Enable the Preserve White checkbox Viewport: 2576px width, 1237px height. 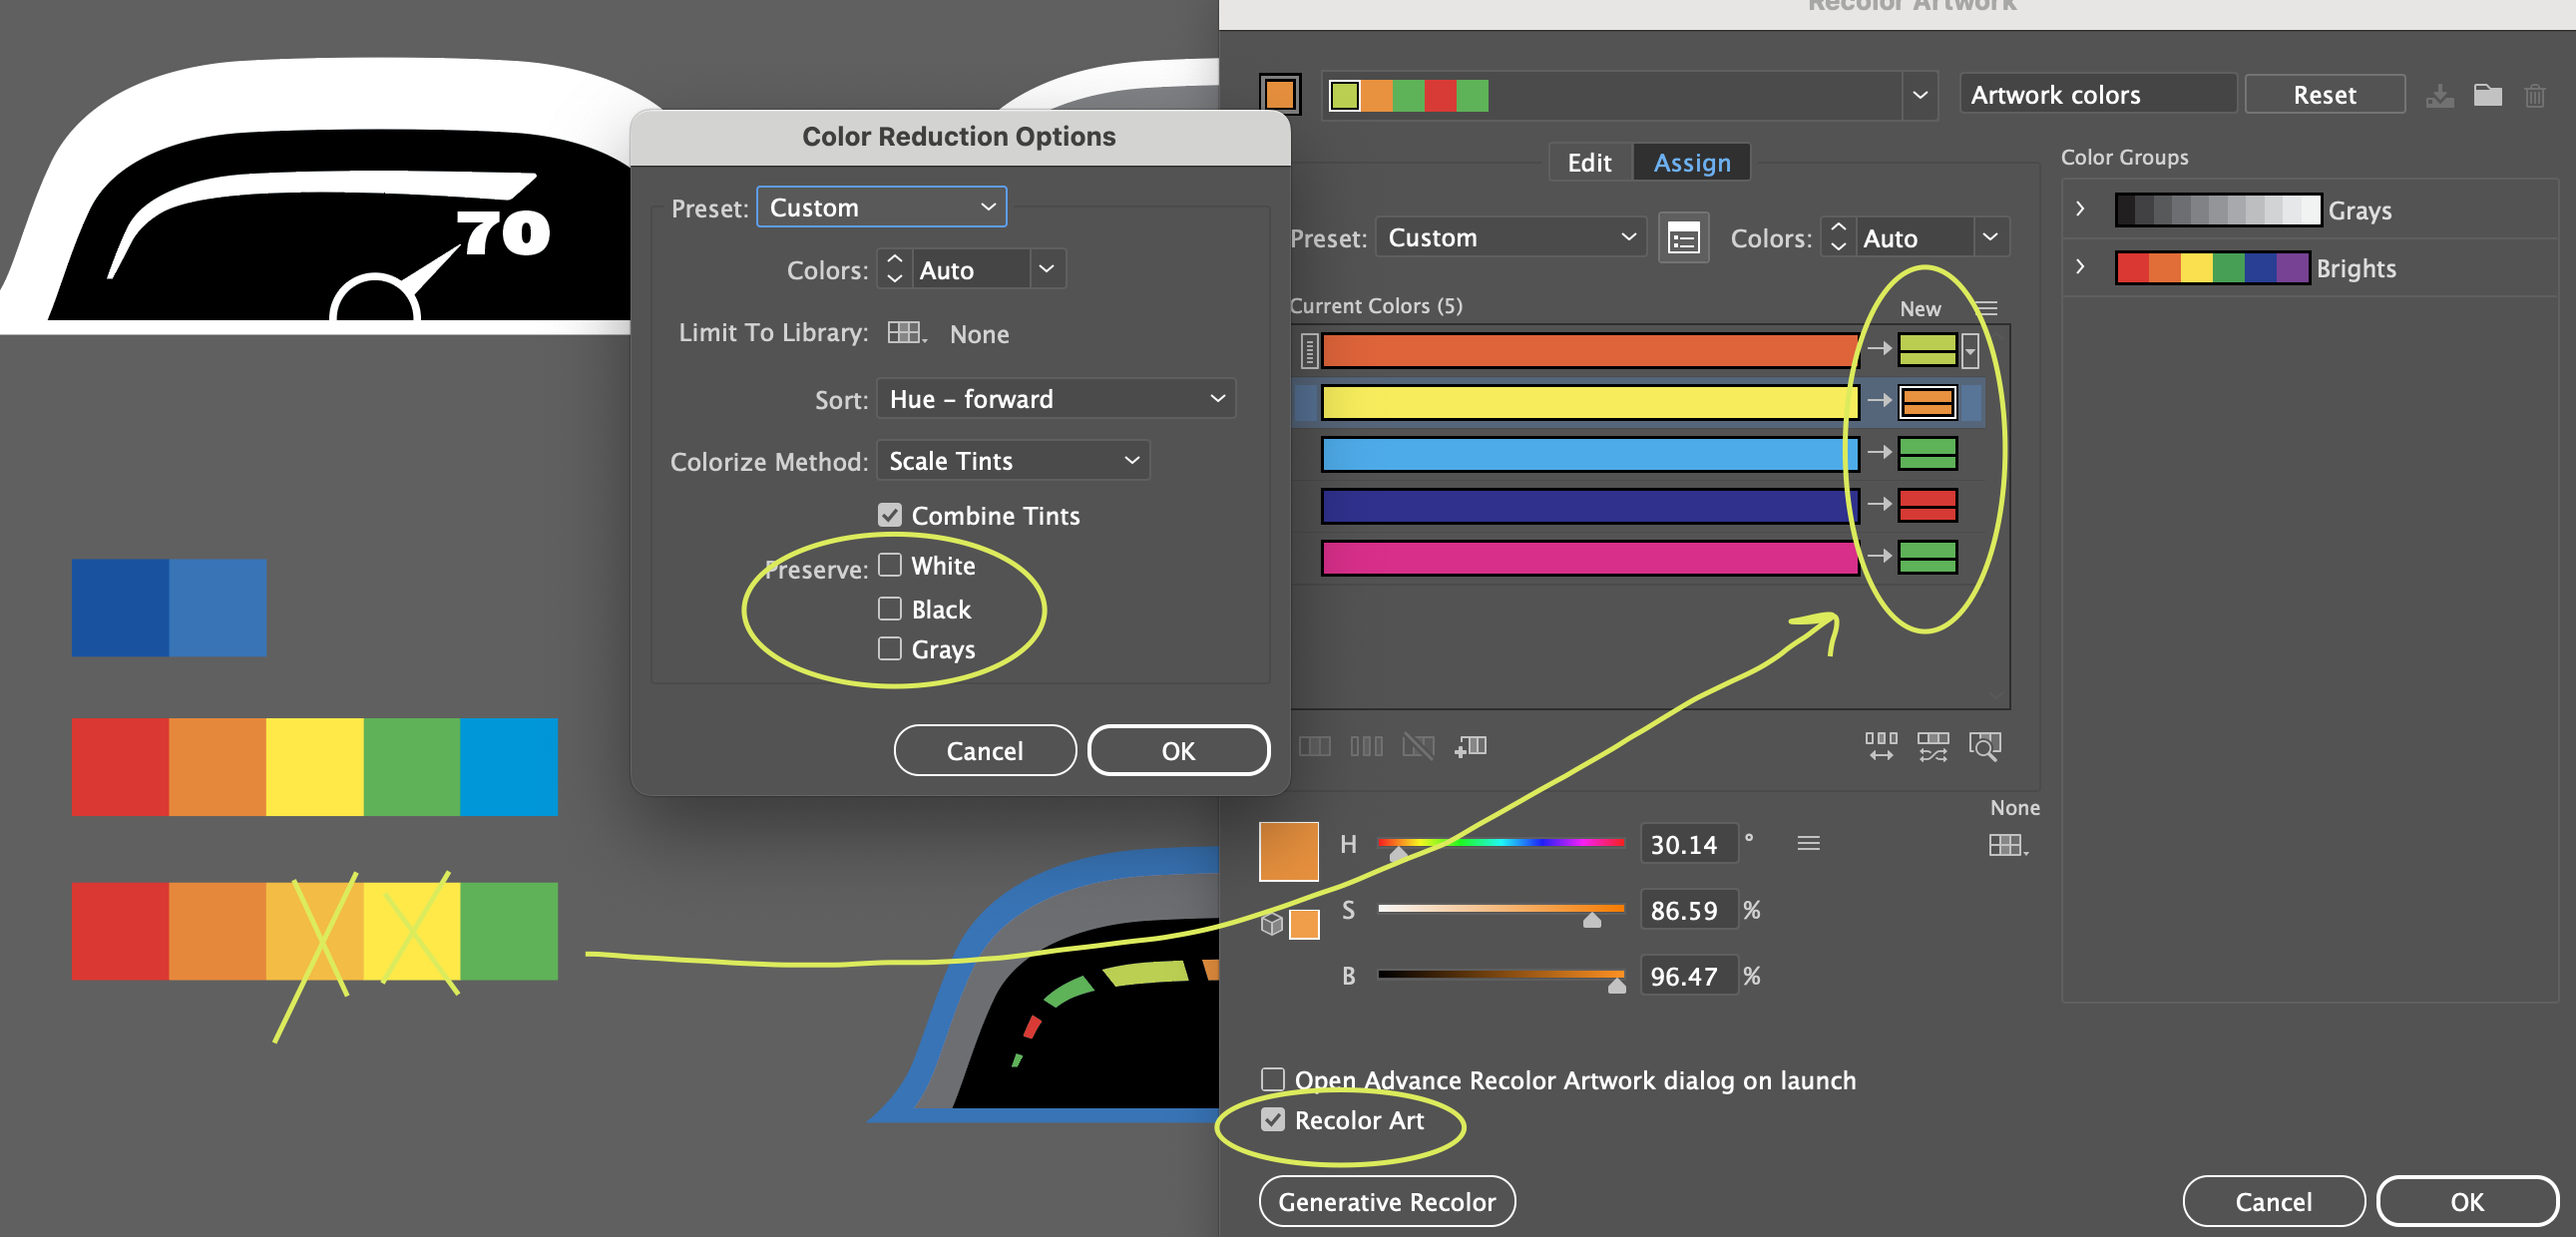click(x=889, y=564)
